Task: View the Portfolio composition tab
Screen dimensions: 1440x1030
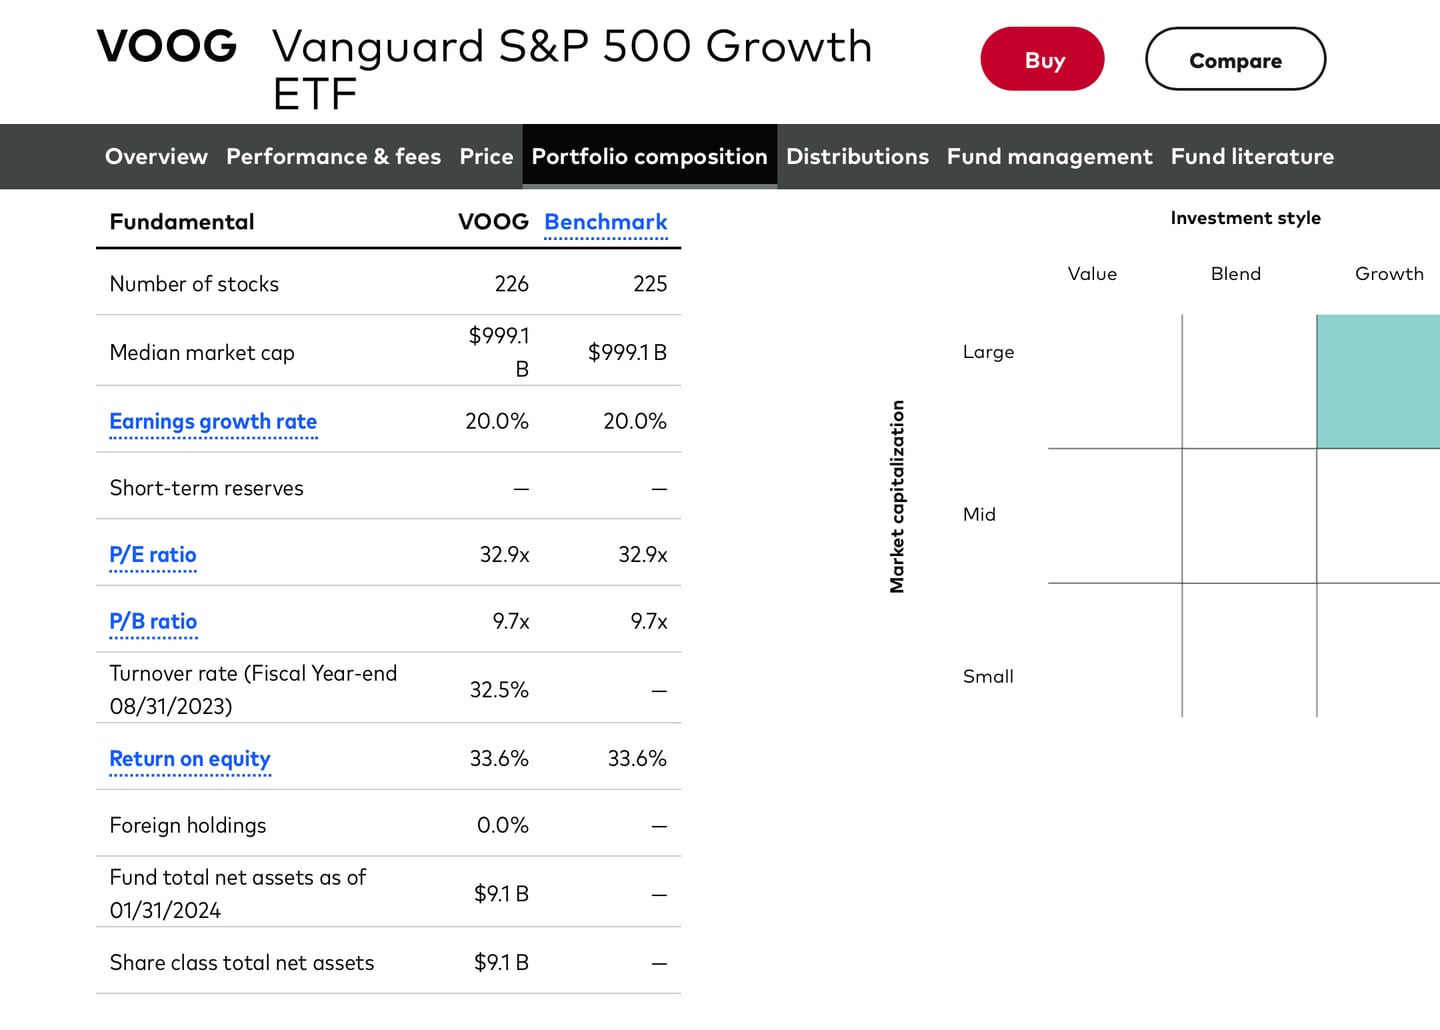Action: pos(649,156)
